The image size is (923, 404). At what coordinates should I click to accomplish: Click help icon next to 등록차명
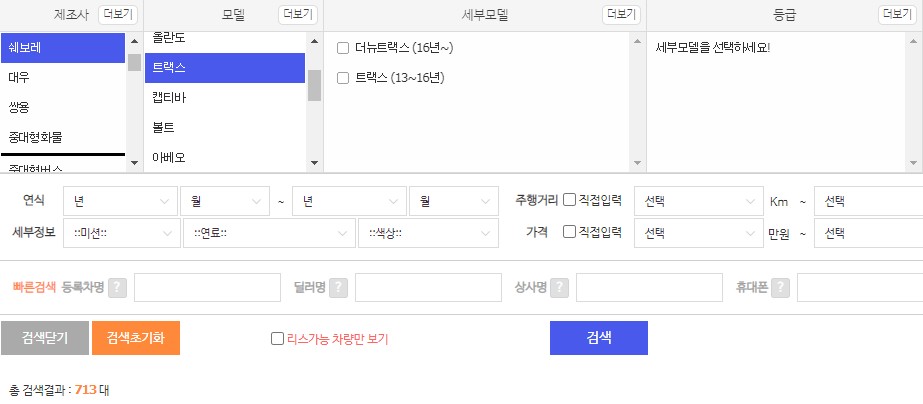pos(117,288)
